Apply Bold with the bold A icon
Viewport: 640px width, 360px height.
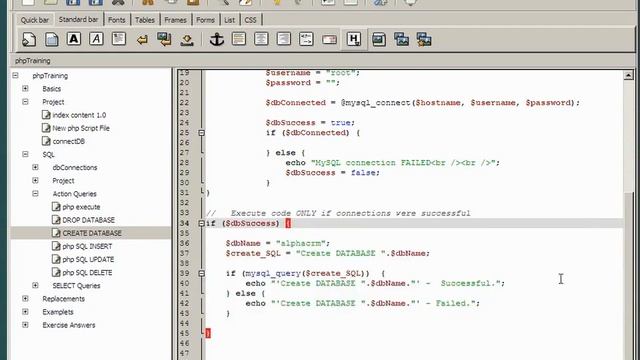[74, 39]
